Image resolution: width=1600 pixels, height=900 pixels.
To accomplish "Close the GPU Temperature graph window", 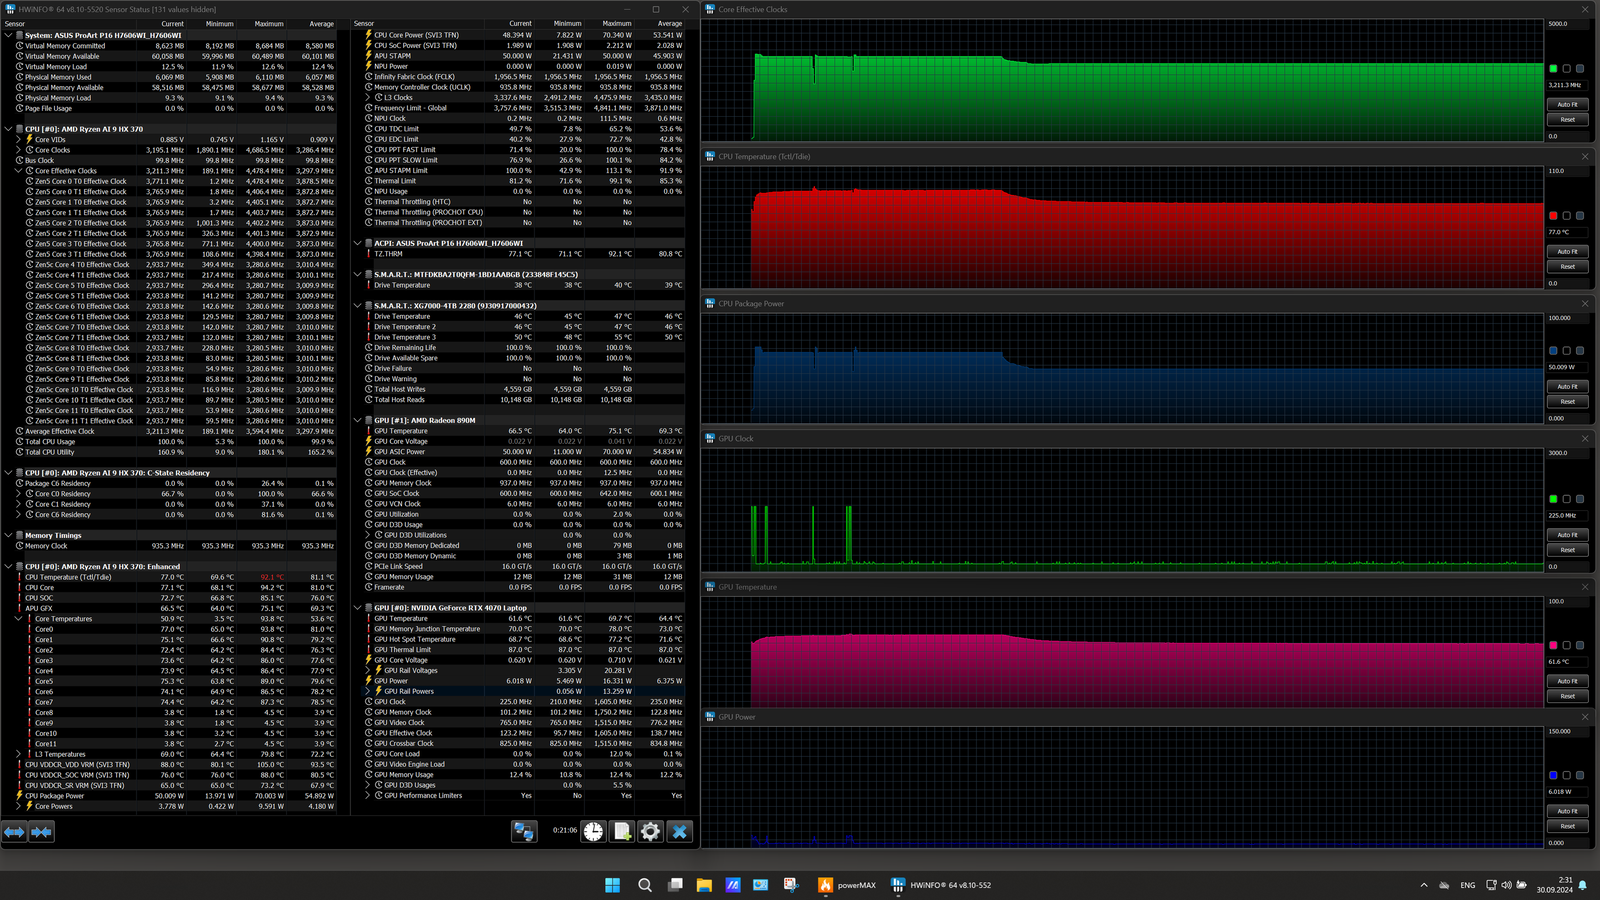I will coord(1585,586).
